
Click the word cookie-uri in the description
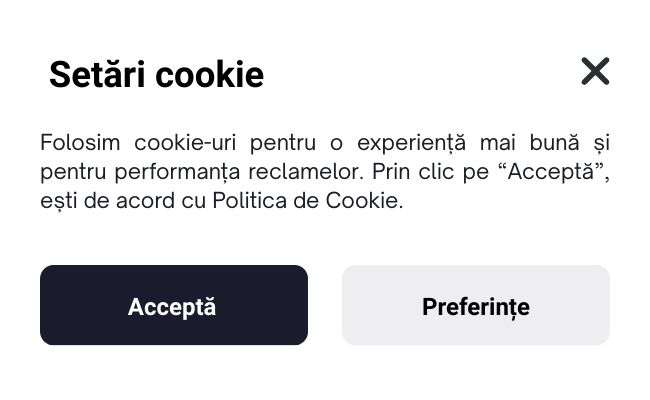point(185,143)
